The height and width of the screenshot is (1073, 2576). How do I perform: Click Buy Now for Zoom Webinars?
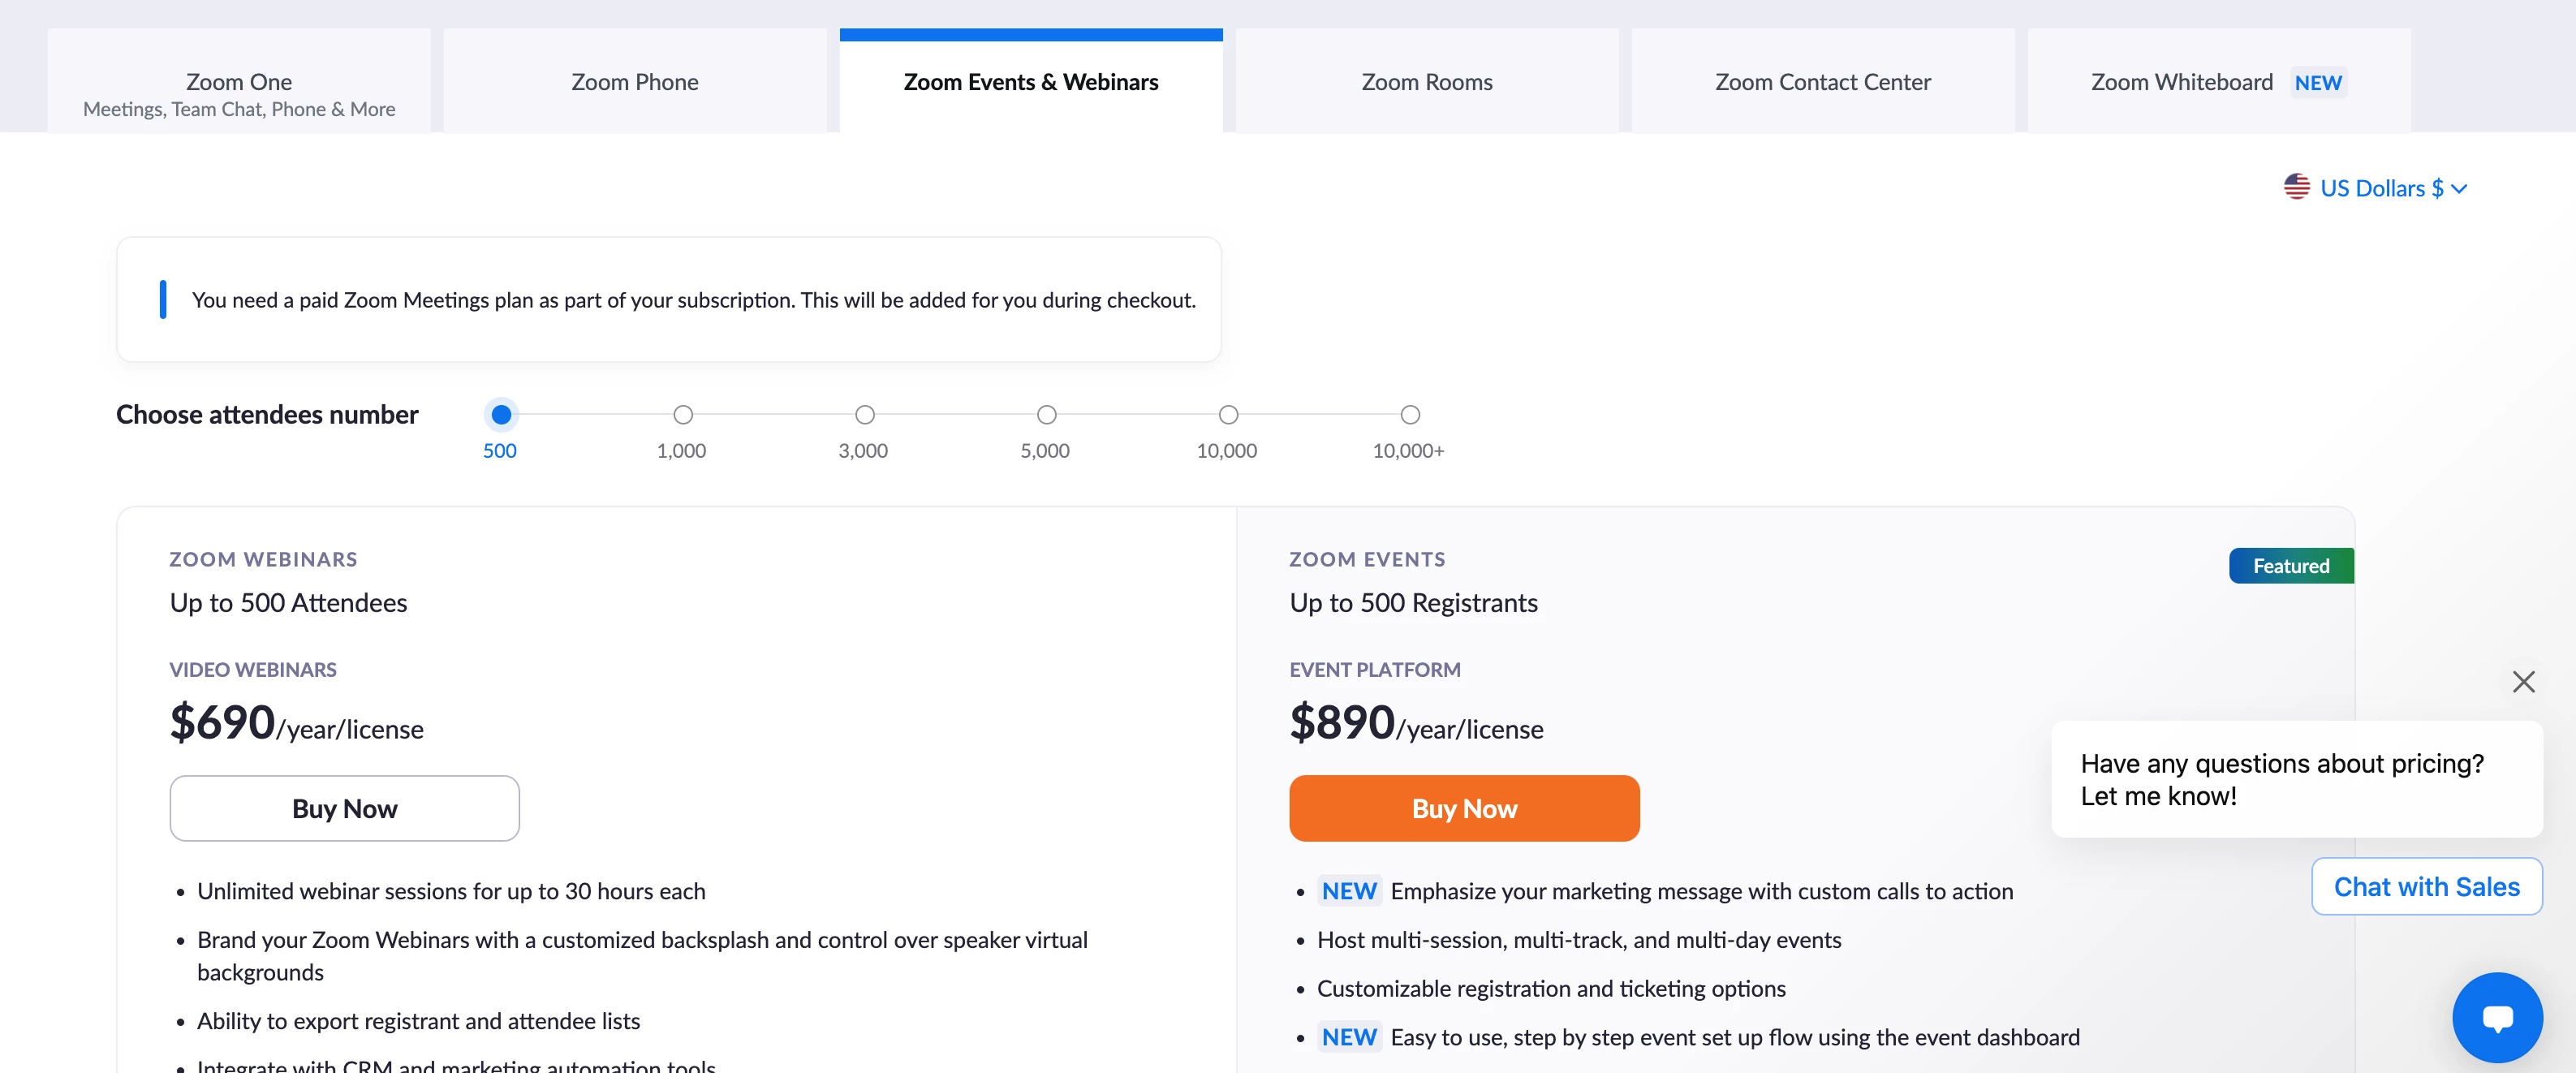(344, 808)
